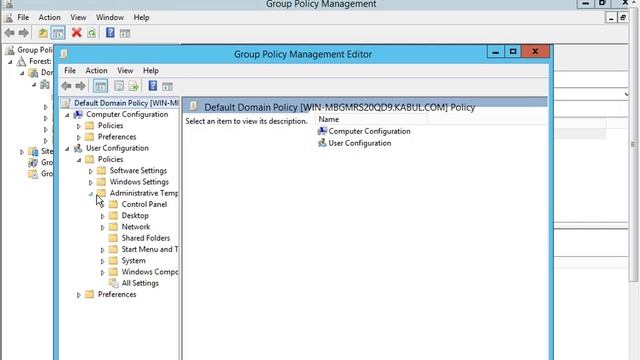Select the Windows Settings tree item
Image resolution: width=640 pixels, height=360 pixels.
tap(139, 182)
